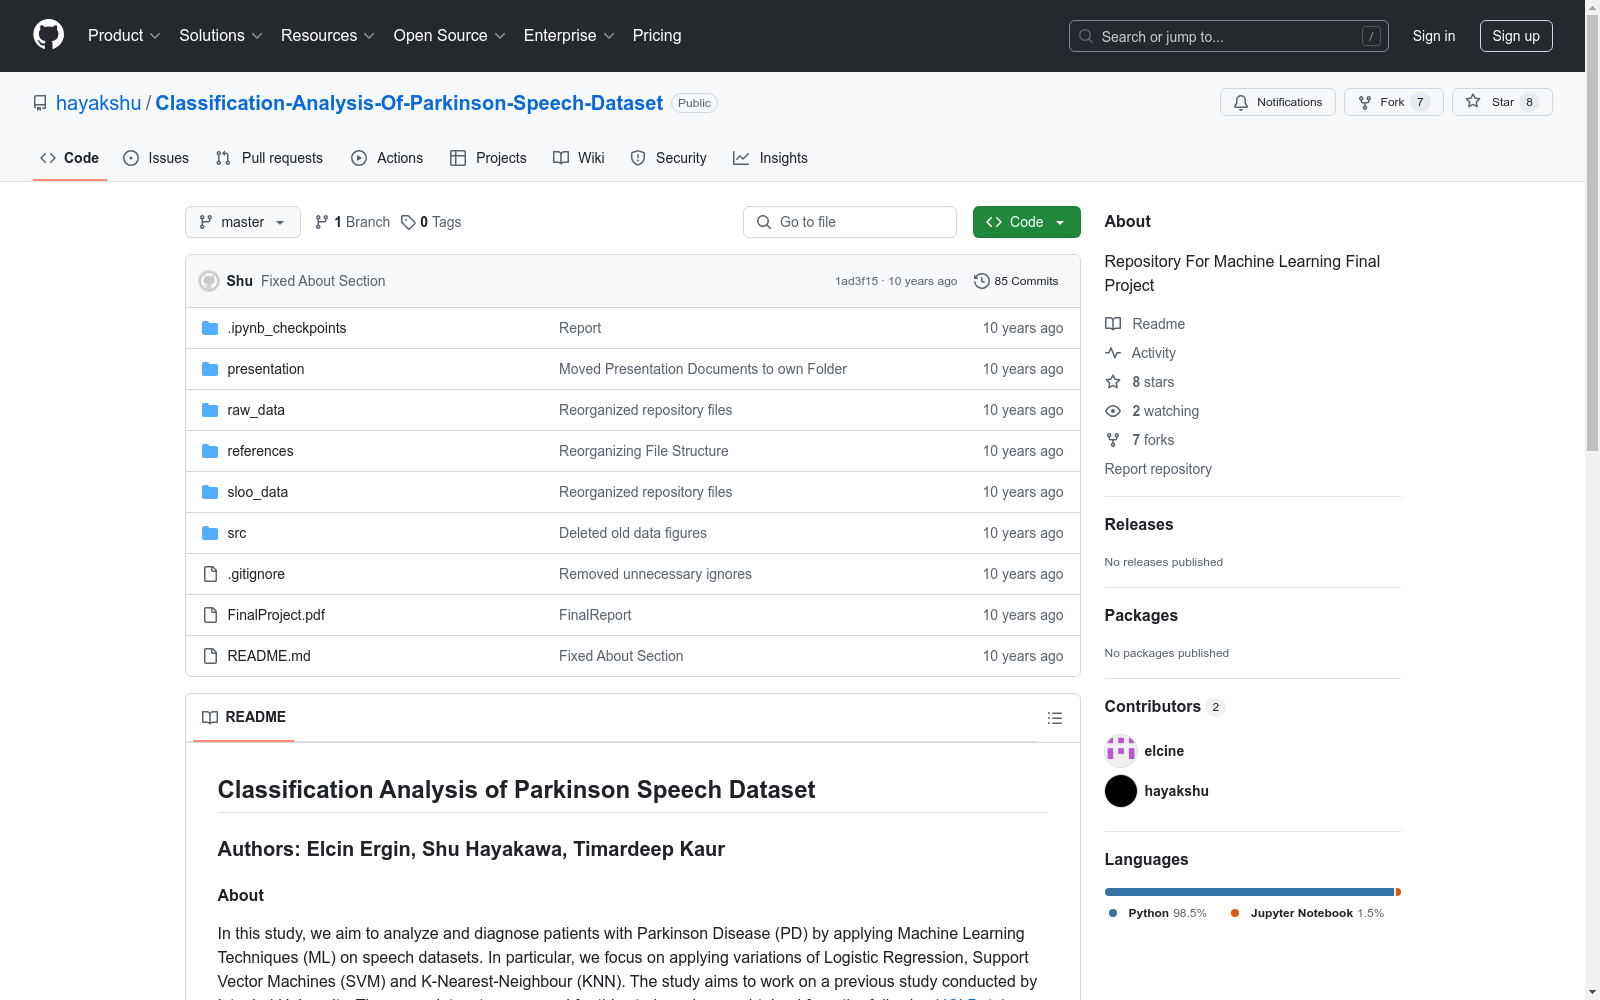Click the Jupyter Notebook 1.5% language legend

(x=1307, y=913)
